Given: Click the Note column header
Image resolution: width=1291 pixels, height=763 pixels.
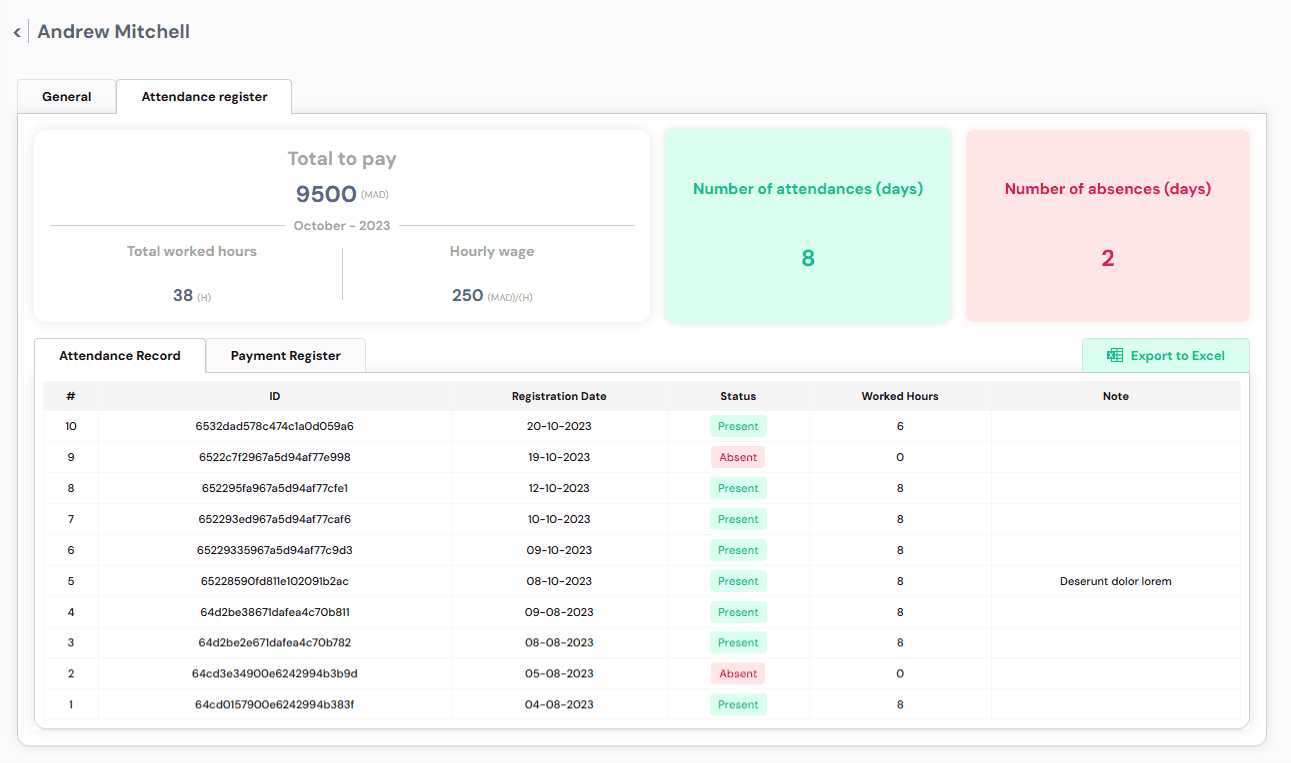Looking at the screenshot, I should (1116, 396).
